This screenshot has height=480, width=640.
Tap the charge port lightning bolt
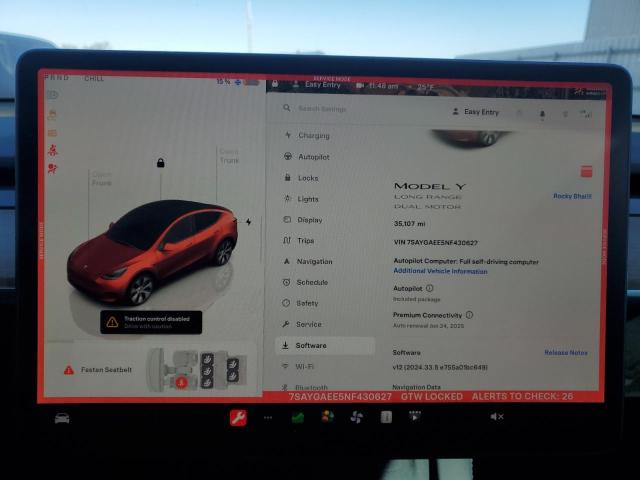click(248, 222)
